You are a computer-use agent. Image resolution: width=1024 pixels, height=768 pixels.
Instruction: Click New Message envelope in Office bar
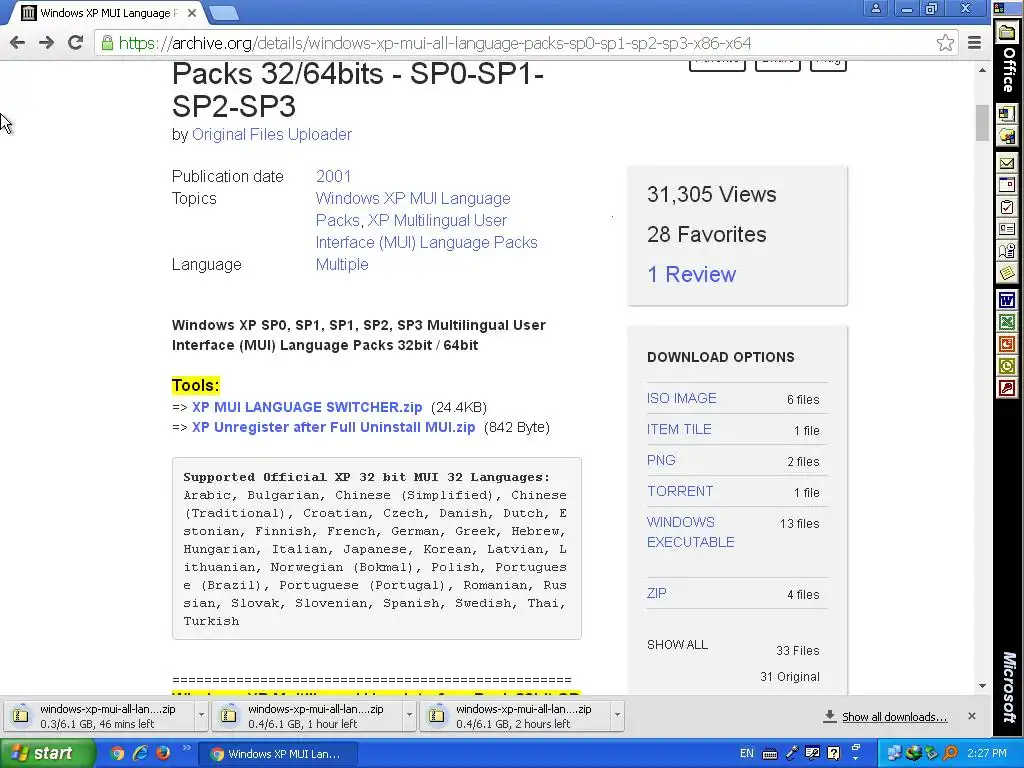1007,163
